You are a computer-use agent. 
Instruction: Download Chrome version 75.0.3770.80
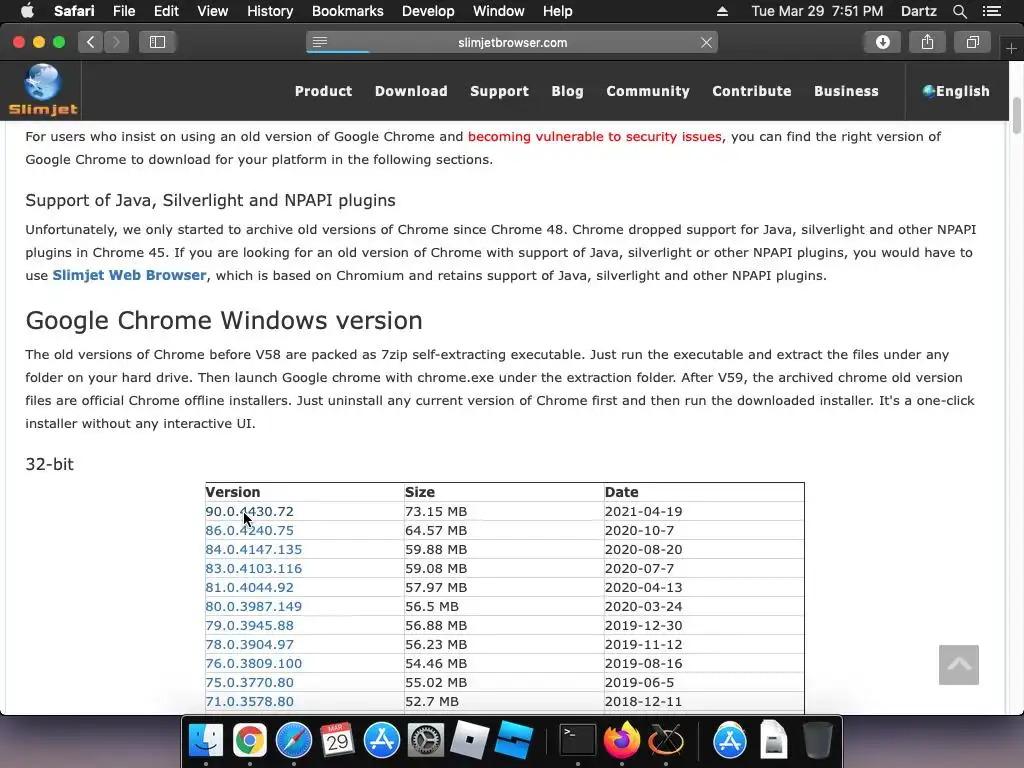tap(249, 682)
